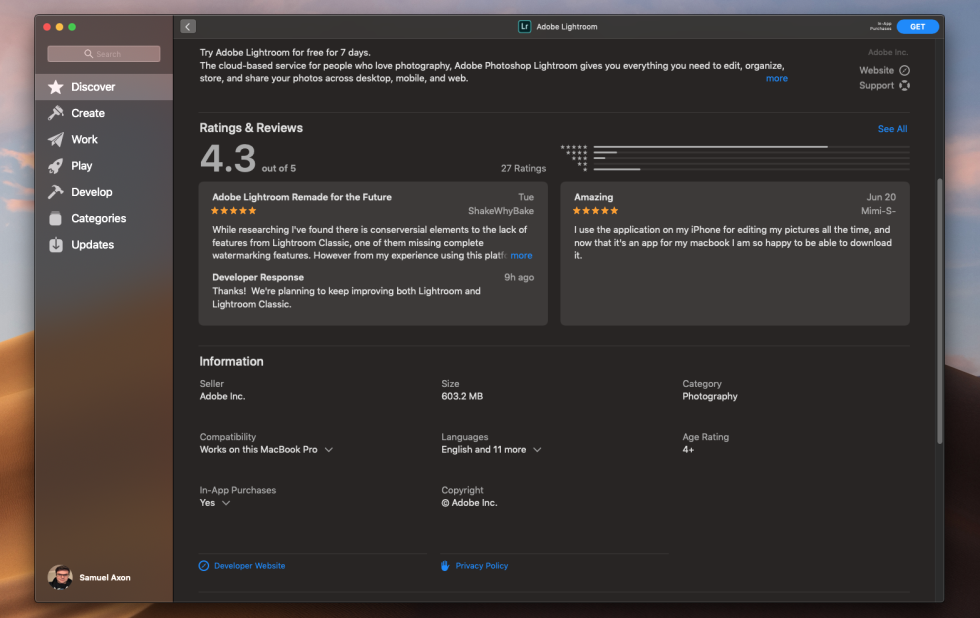Click the Search field in the sidebar
The height and width of the screenshot is (618, 980).
[103, 53]
